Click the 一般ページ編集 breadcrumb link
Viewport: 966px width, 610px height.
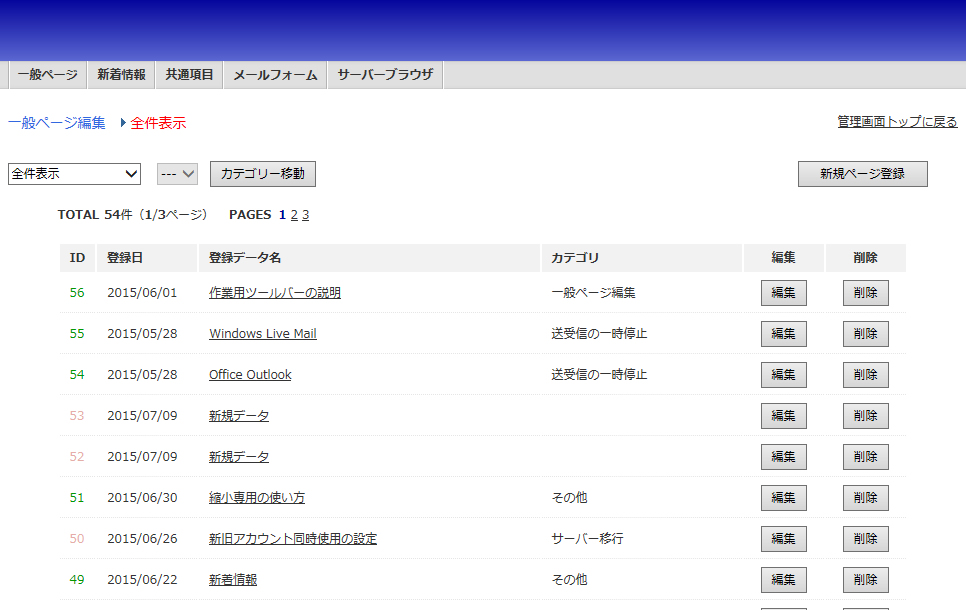click(56, 123)
